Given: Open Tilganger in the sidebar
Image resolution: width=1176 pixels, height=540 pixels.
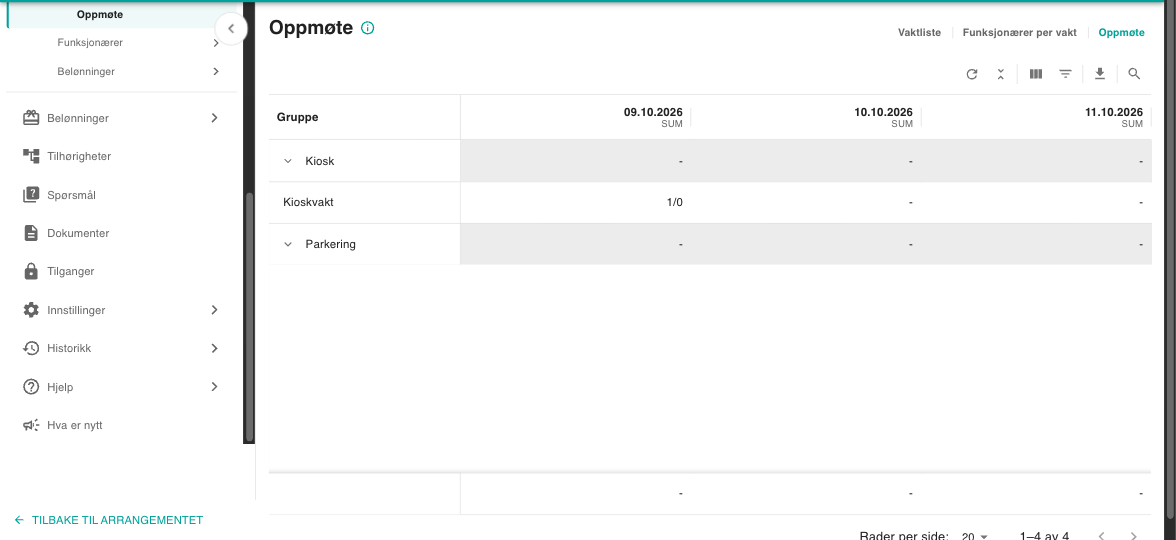Looking at the screenshot, I should (x=70, y=272).
